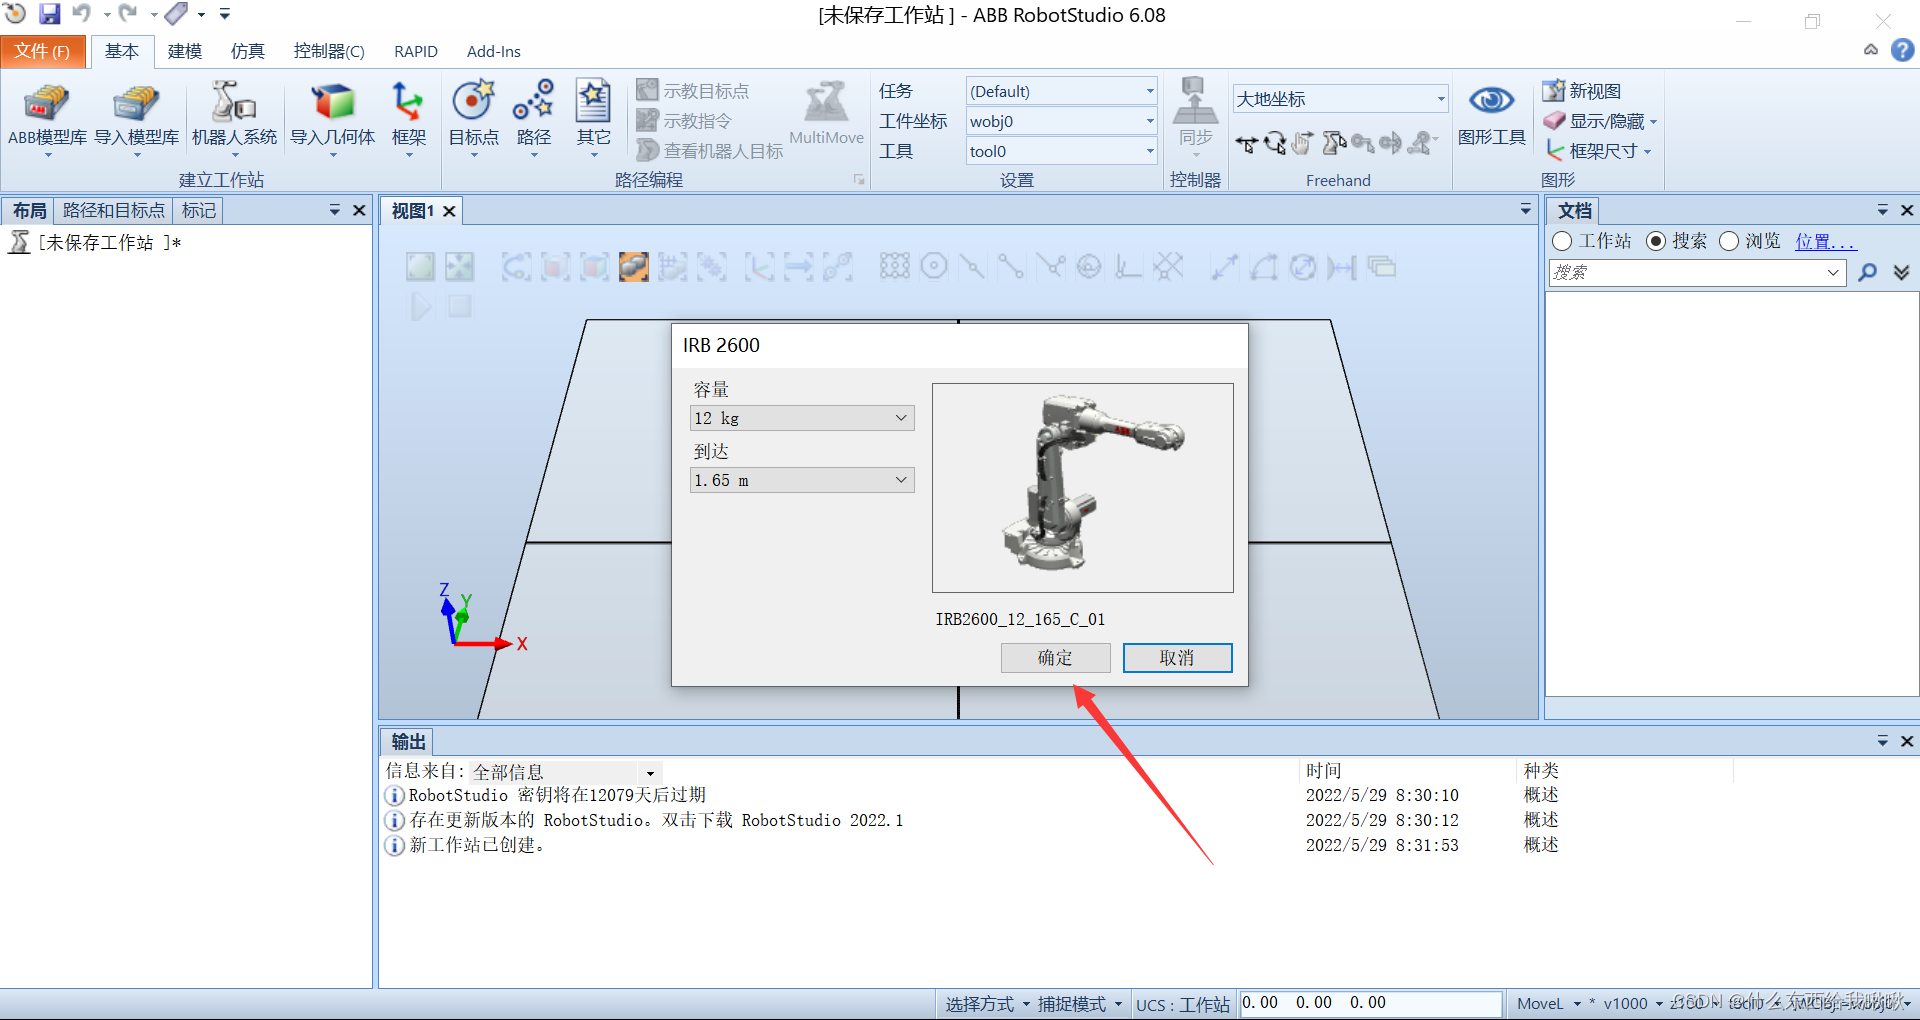Click the 确定 button in IRB 2600 dialog
The height and width of the screenshot is (1020, 1920).
[x=1055, y=657]
